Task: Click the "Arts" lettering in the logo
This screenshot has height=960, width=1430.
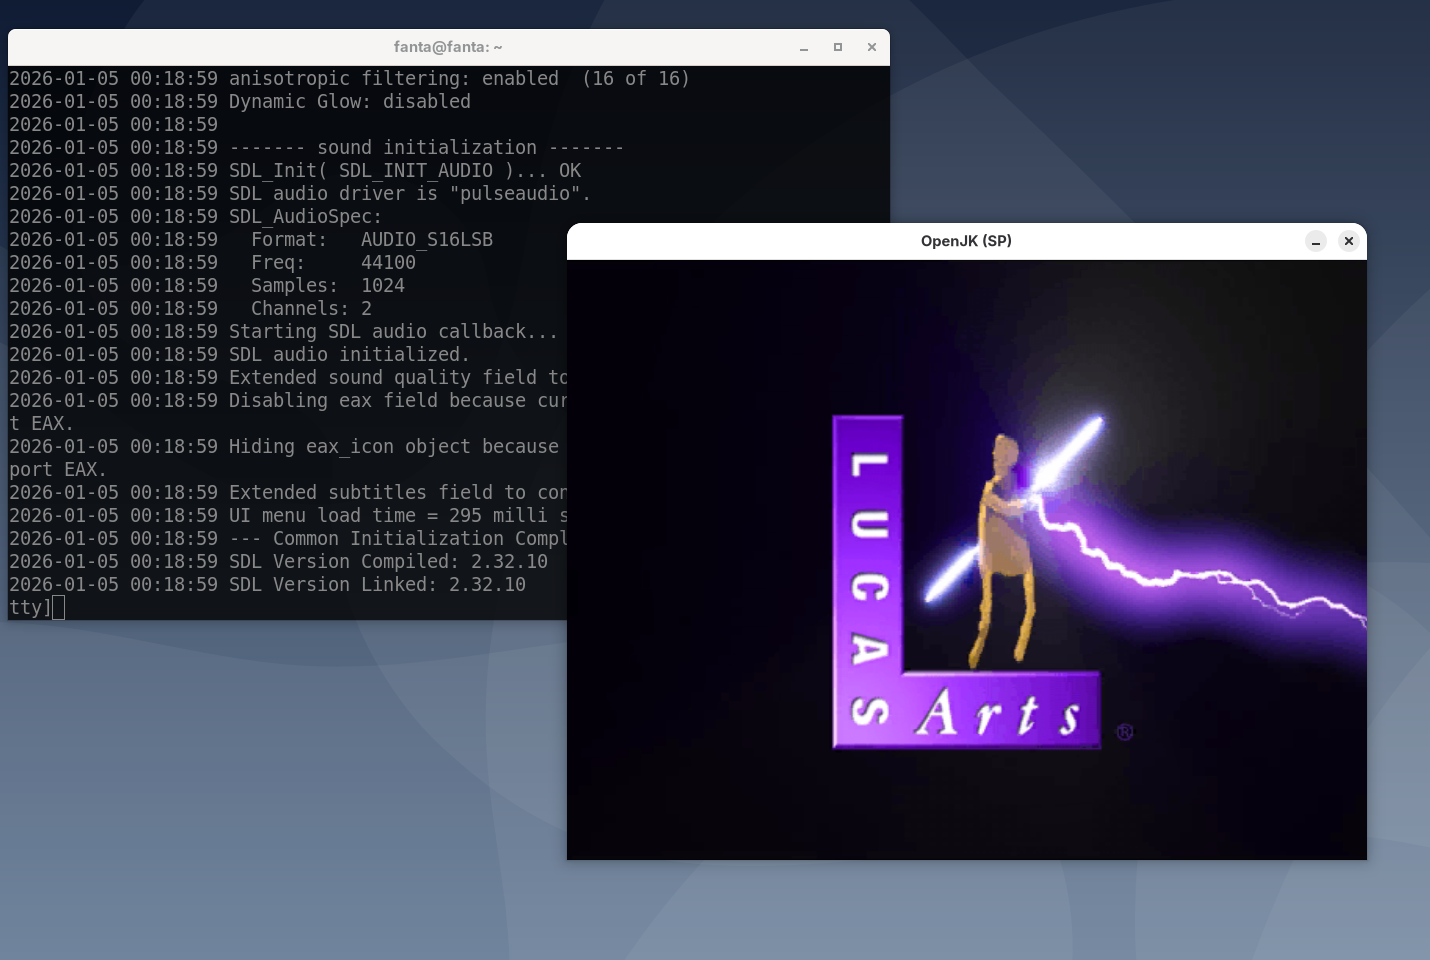Action: (1000, 714)
